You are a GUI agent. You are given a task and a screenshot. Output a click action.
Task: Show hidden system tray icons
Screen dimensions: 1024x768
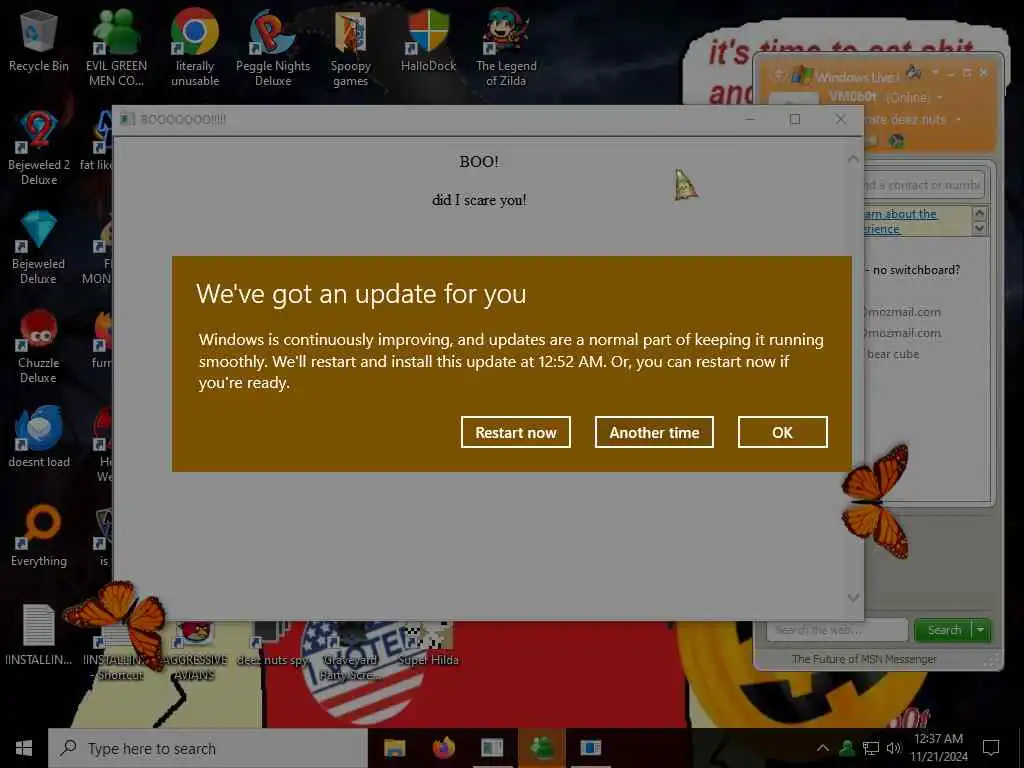click(823, 748)
